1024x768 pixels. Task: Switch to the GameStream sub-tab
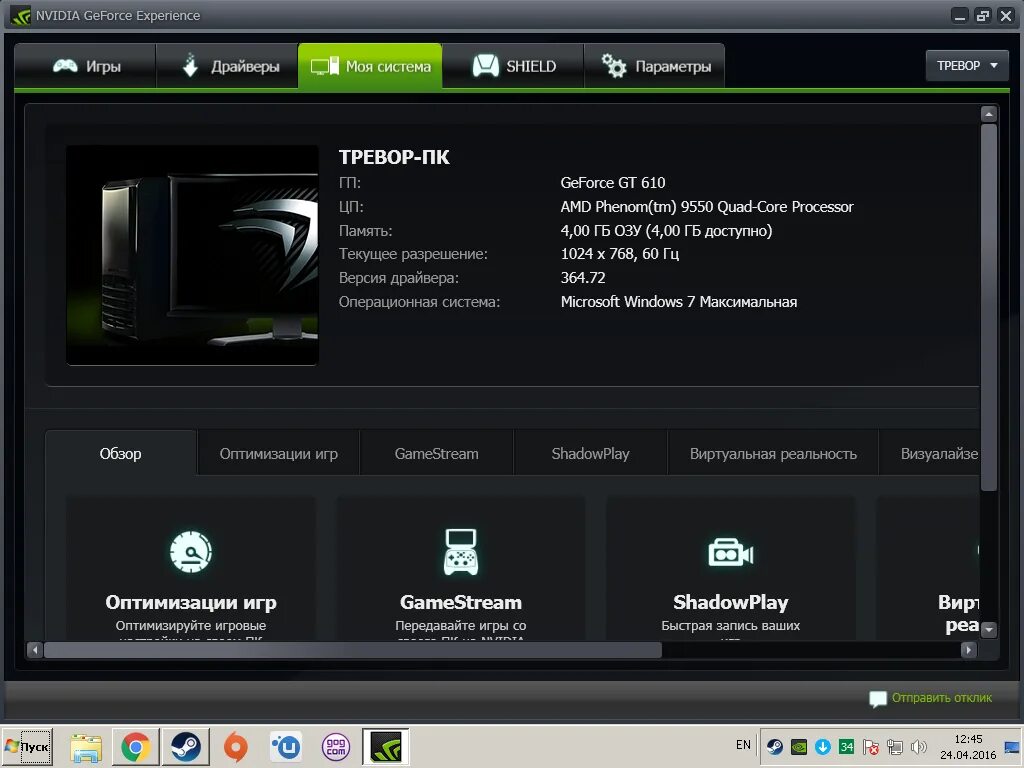pyautogui.click(x=436, y=453)
